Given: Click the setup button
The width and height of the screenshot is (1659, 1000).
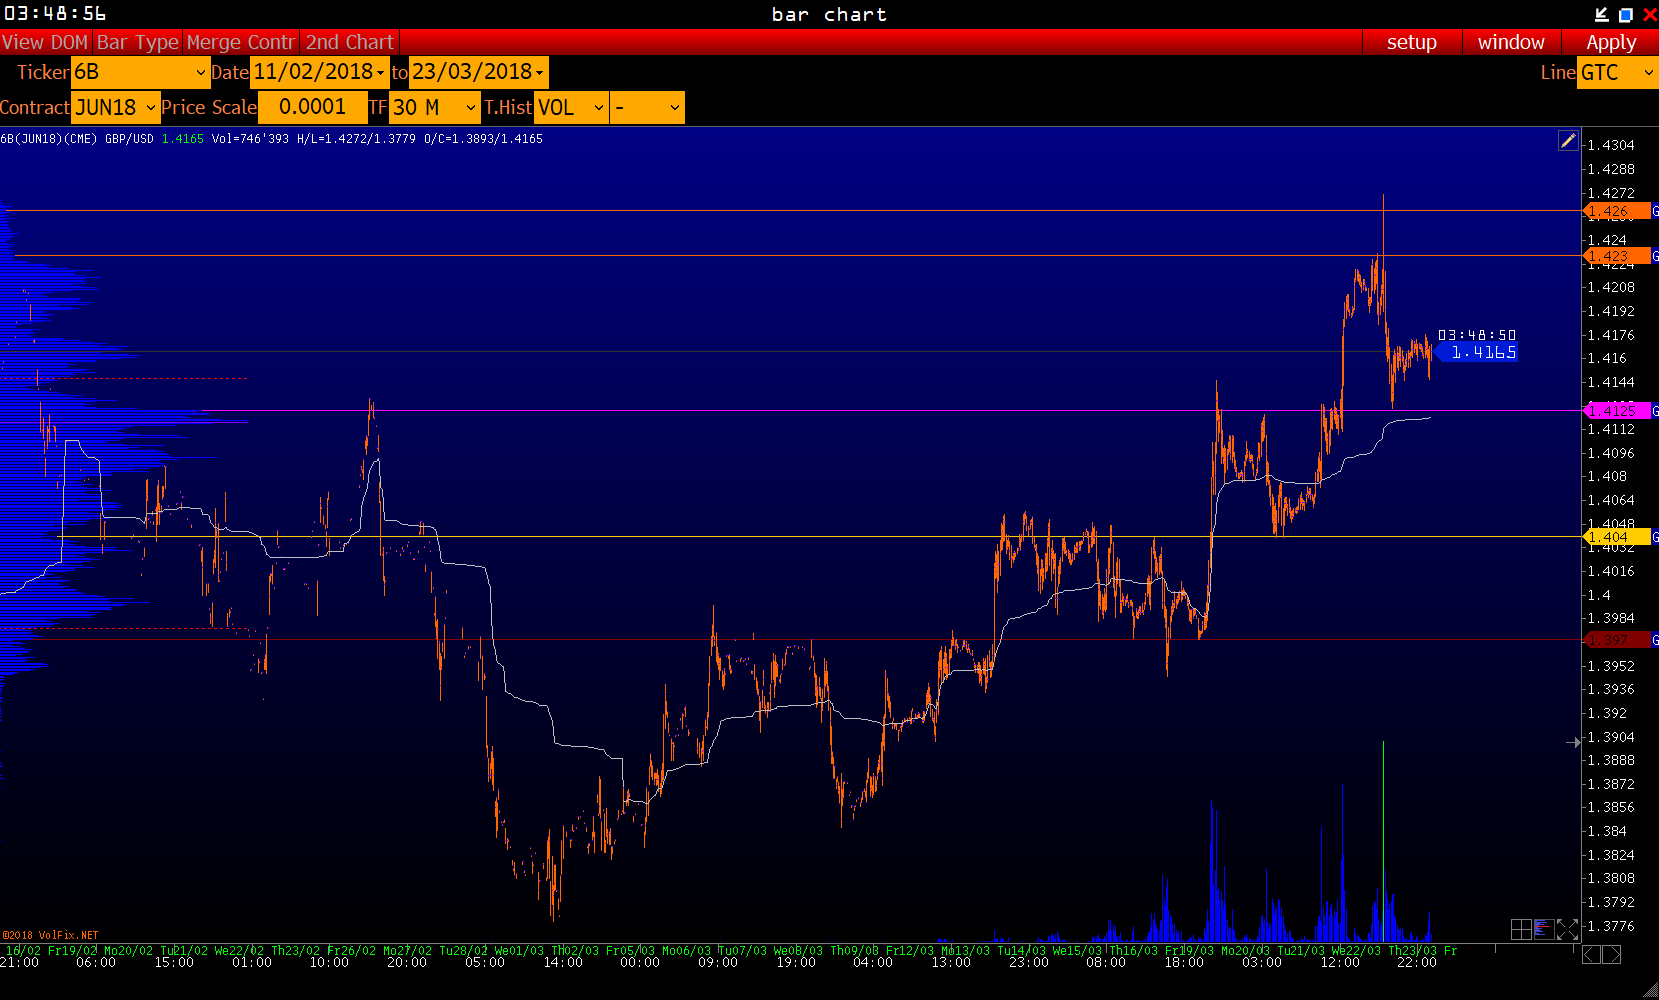Looking at the screenshot, I should (1411, 42).
